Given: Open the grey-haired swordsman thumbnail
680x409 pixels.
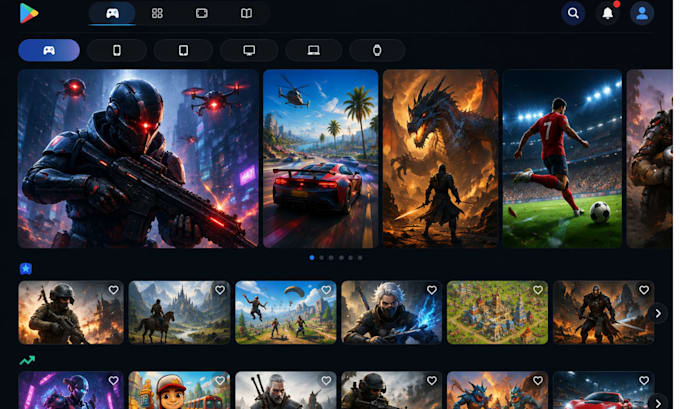Looking at the screenshot, I should 286,390.
